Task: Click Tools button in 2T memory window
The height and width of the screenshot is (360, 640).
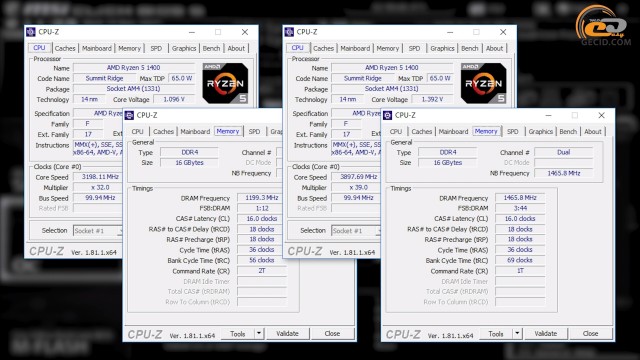Action: [238, 333]
